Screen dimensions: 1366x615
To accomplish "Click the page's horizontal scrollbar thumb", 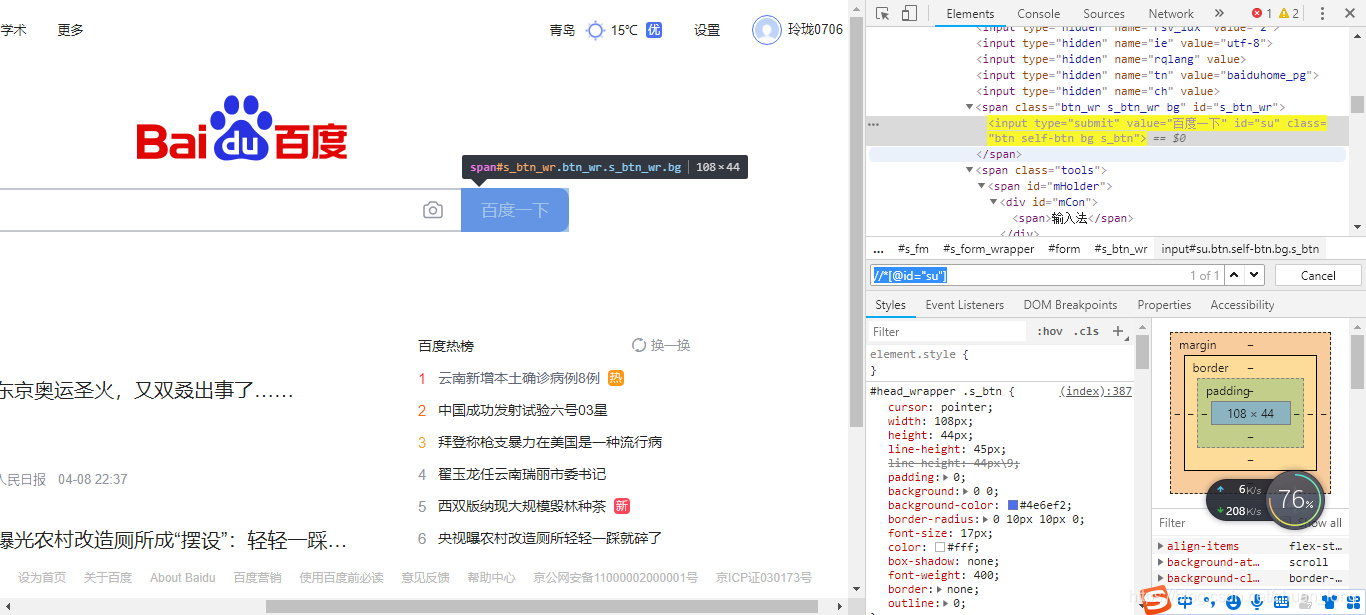I will (541, 606).
